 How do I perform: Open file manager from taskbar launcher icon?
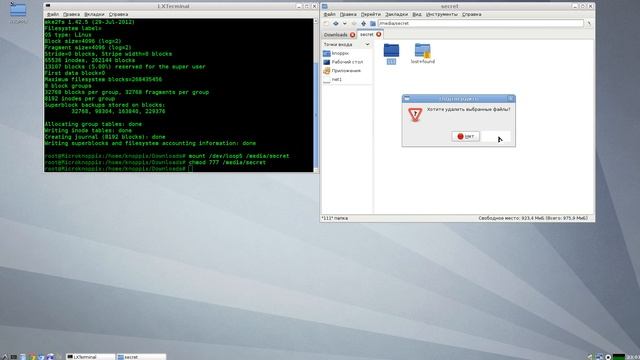pos(23,357)
